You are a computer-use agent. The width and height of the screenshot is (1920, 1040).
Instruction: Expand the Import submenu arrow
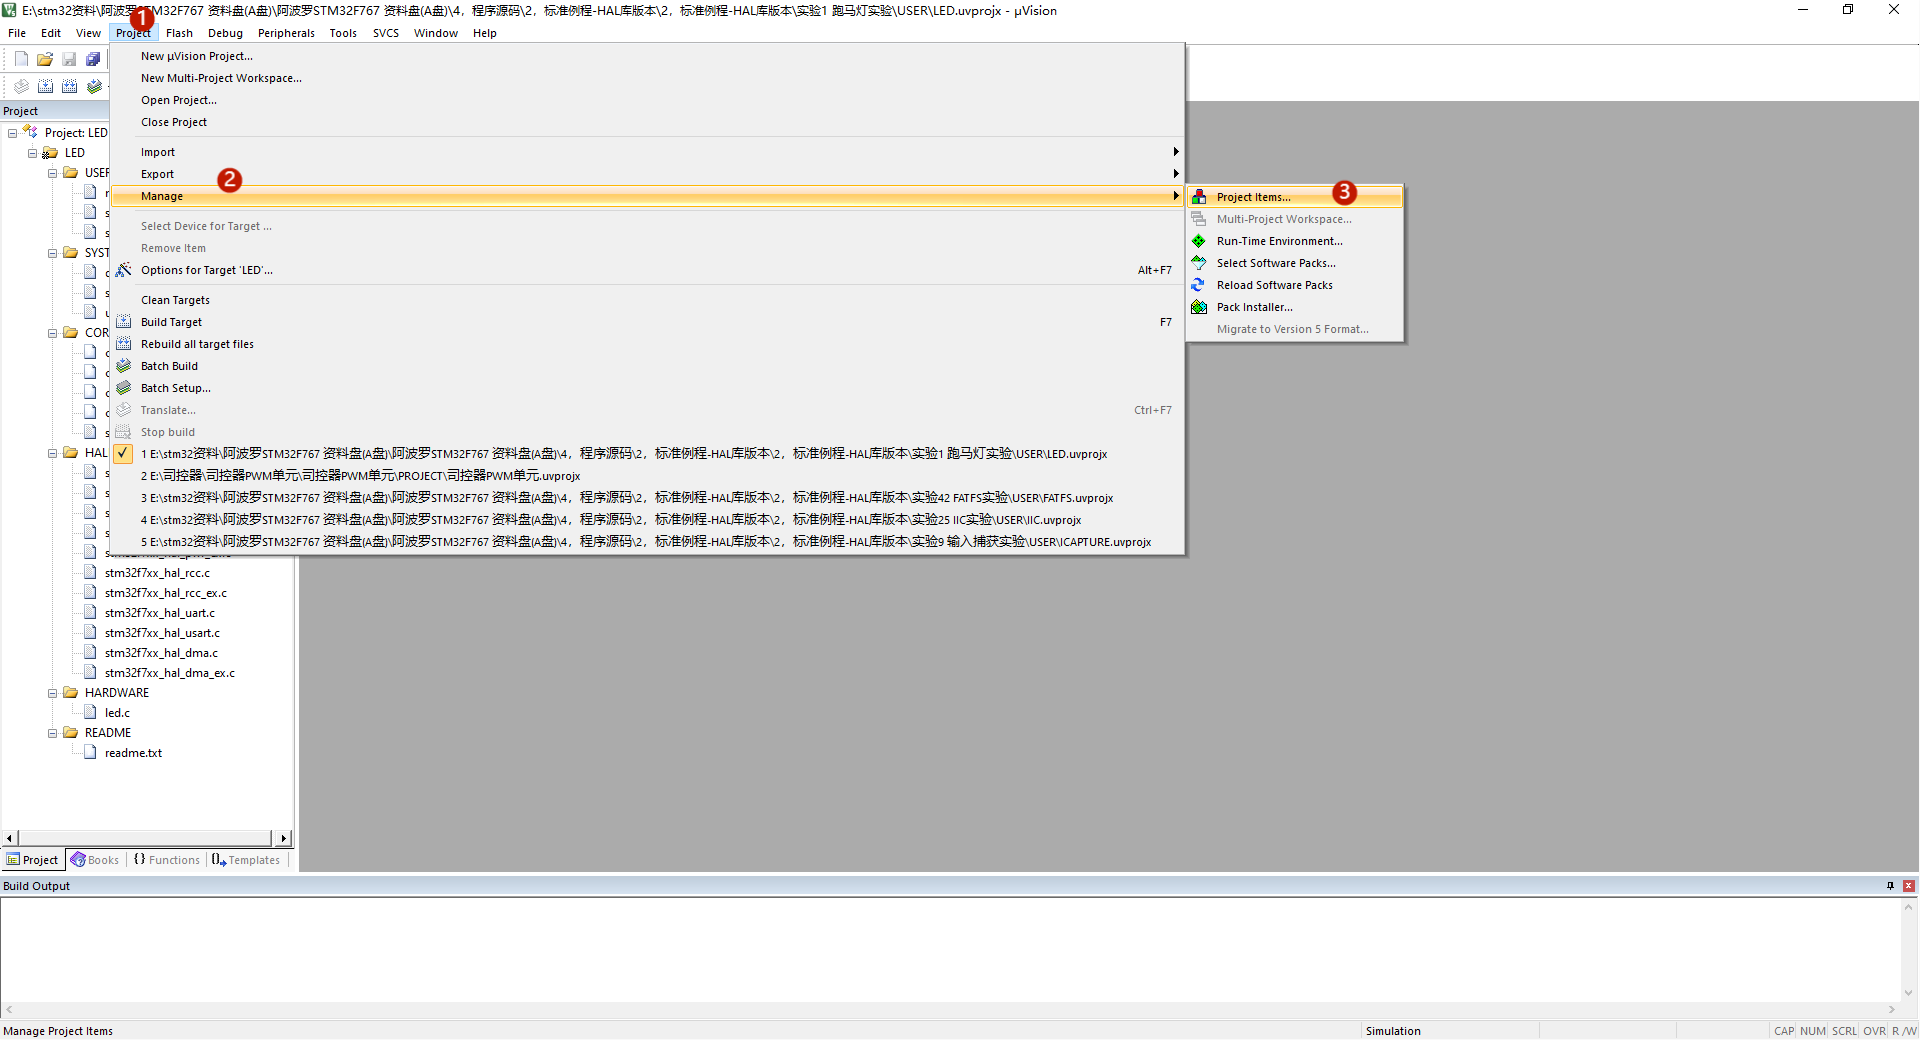point(1176,152)
